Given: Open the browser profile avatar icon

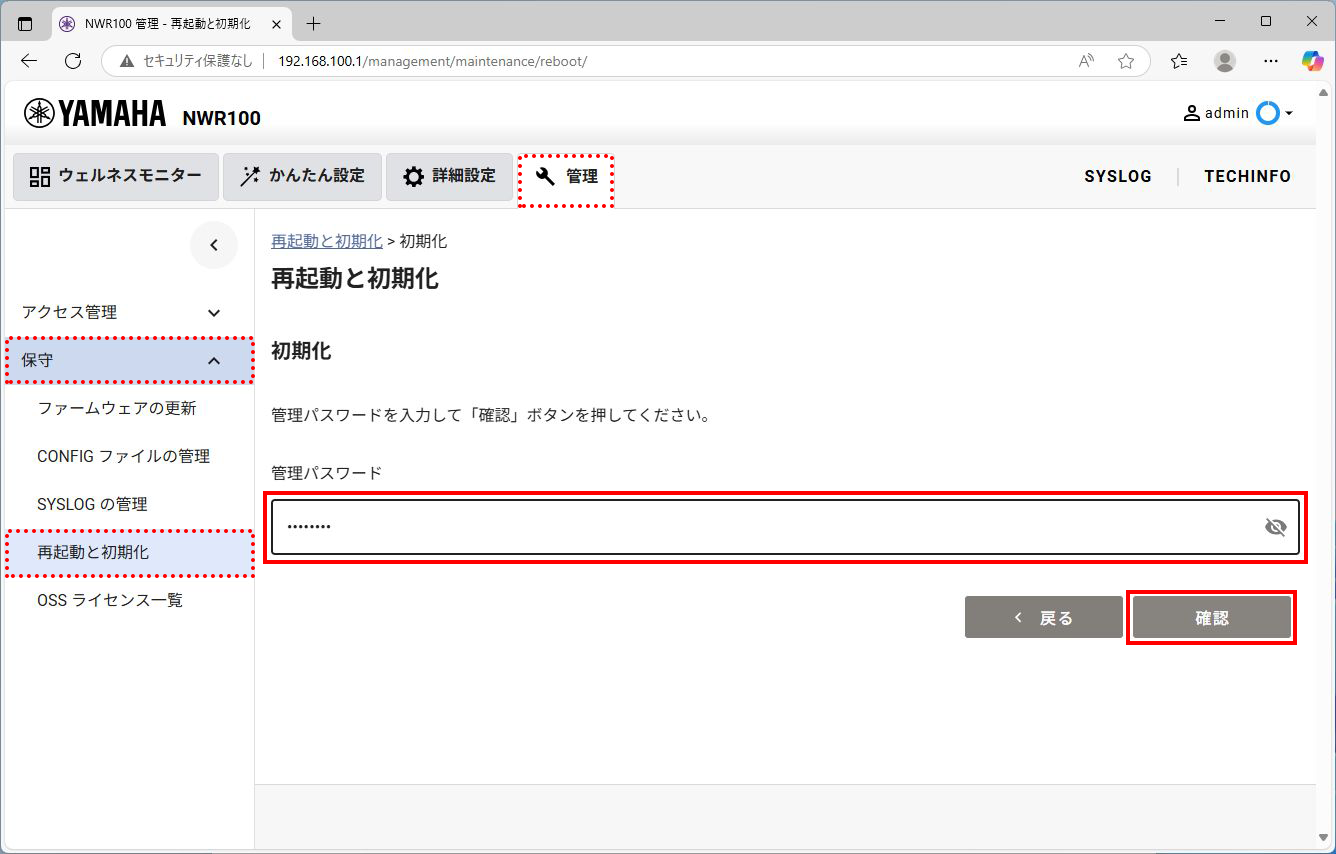Looking at the screenshot, I should point(1224,61).
